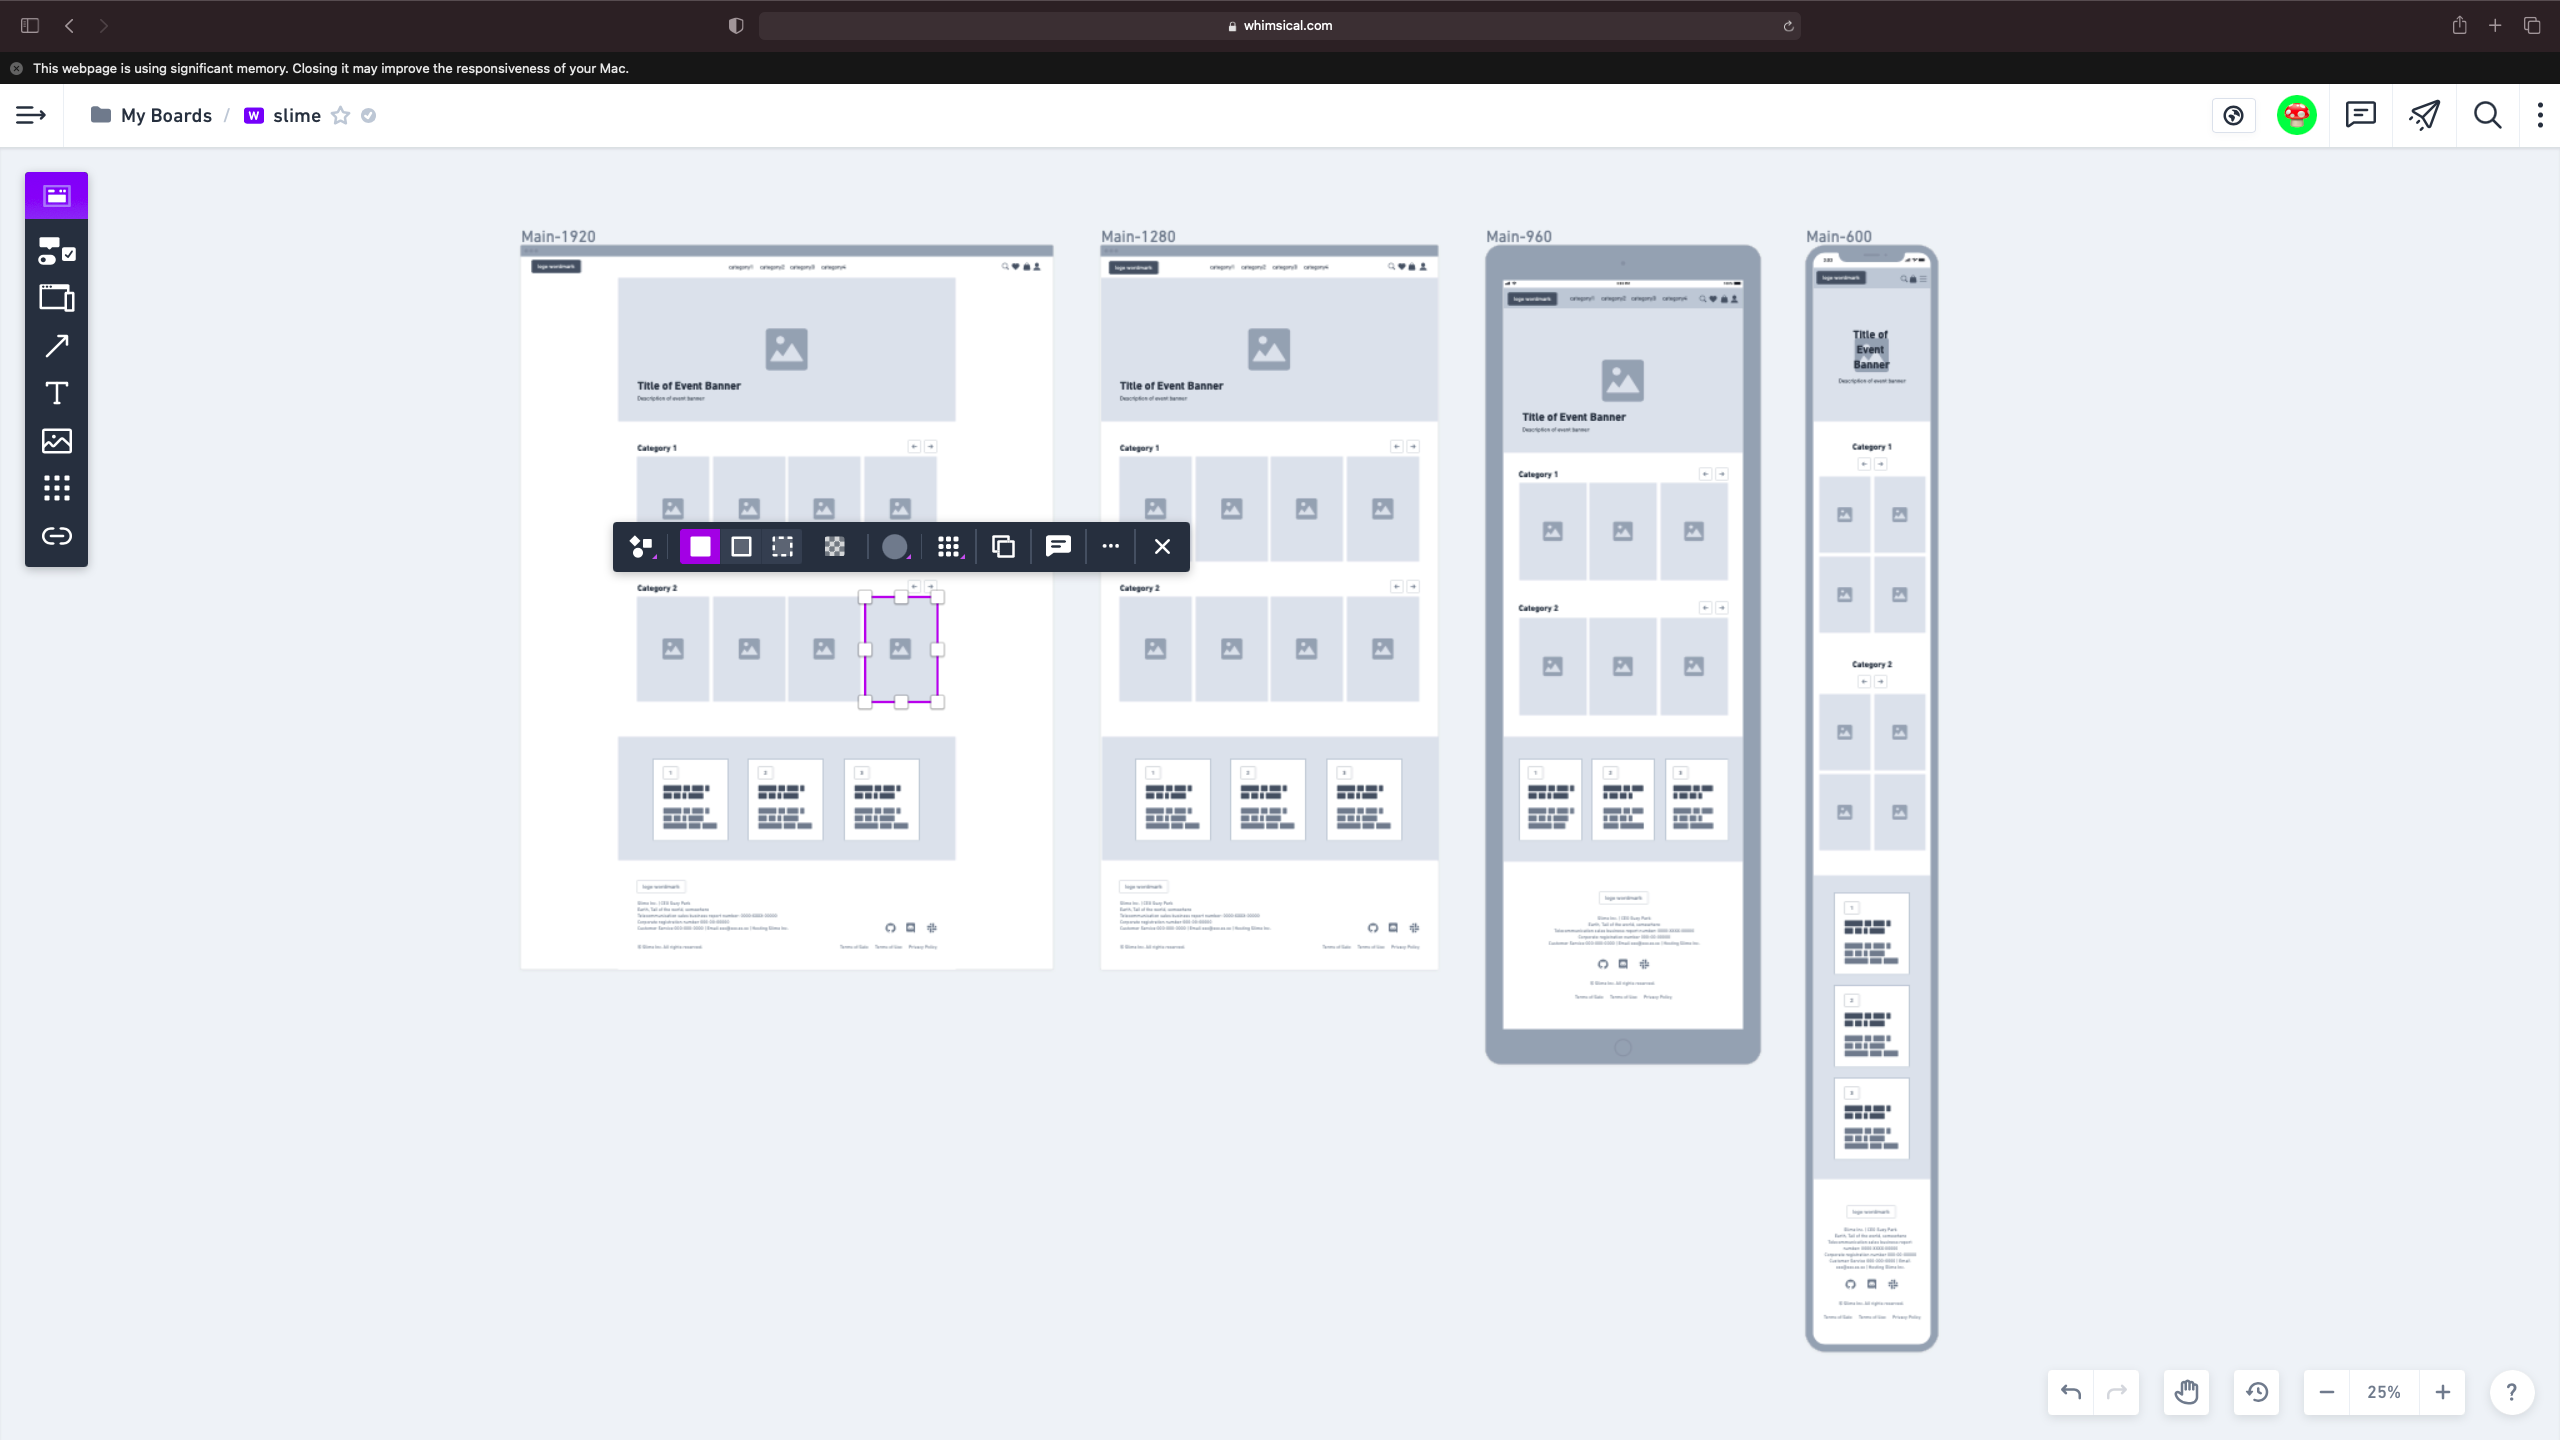This screenshot has width=2560, height=1440.
Task: Open the three-dot board menu top right
Action: [x=2538, y=115]
